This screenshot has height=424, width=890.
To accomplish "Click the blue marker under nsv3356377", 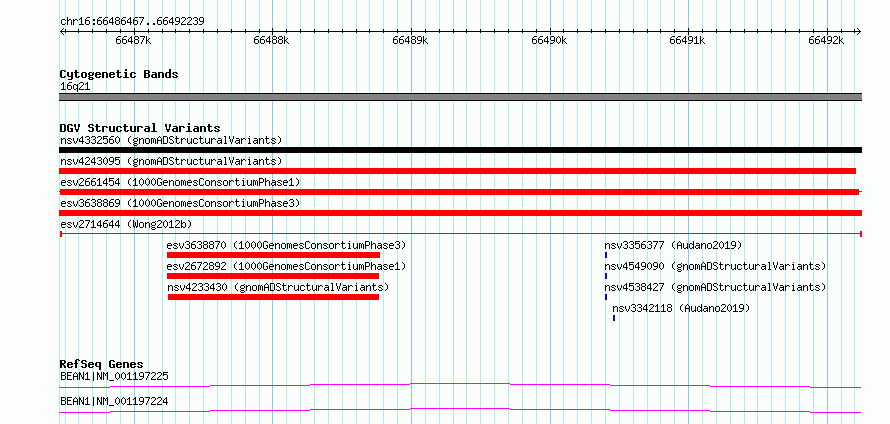I will (606, 255).
